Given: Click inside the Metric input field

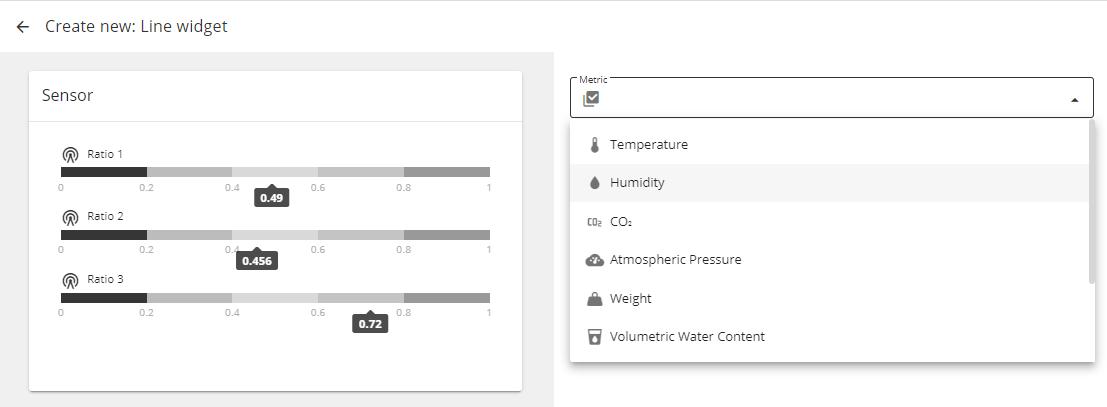Looking at the screenshot, I should tap(830, 99).
